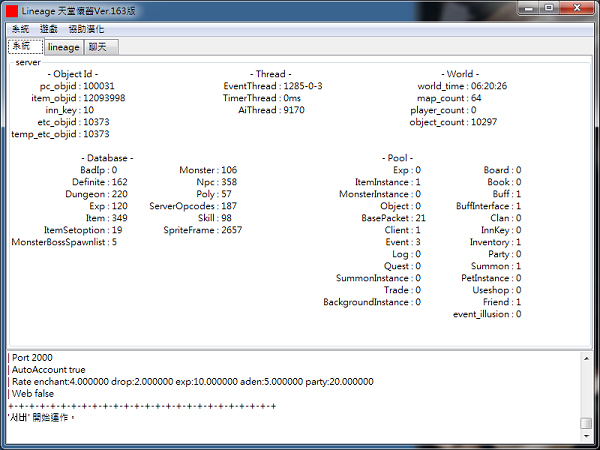
Task: Switch to the lineage tab
Action: [64, 47]
